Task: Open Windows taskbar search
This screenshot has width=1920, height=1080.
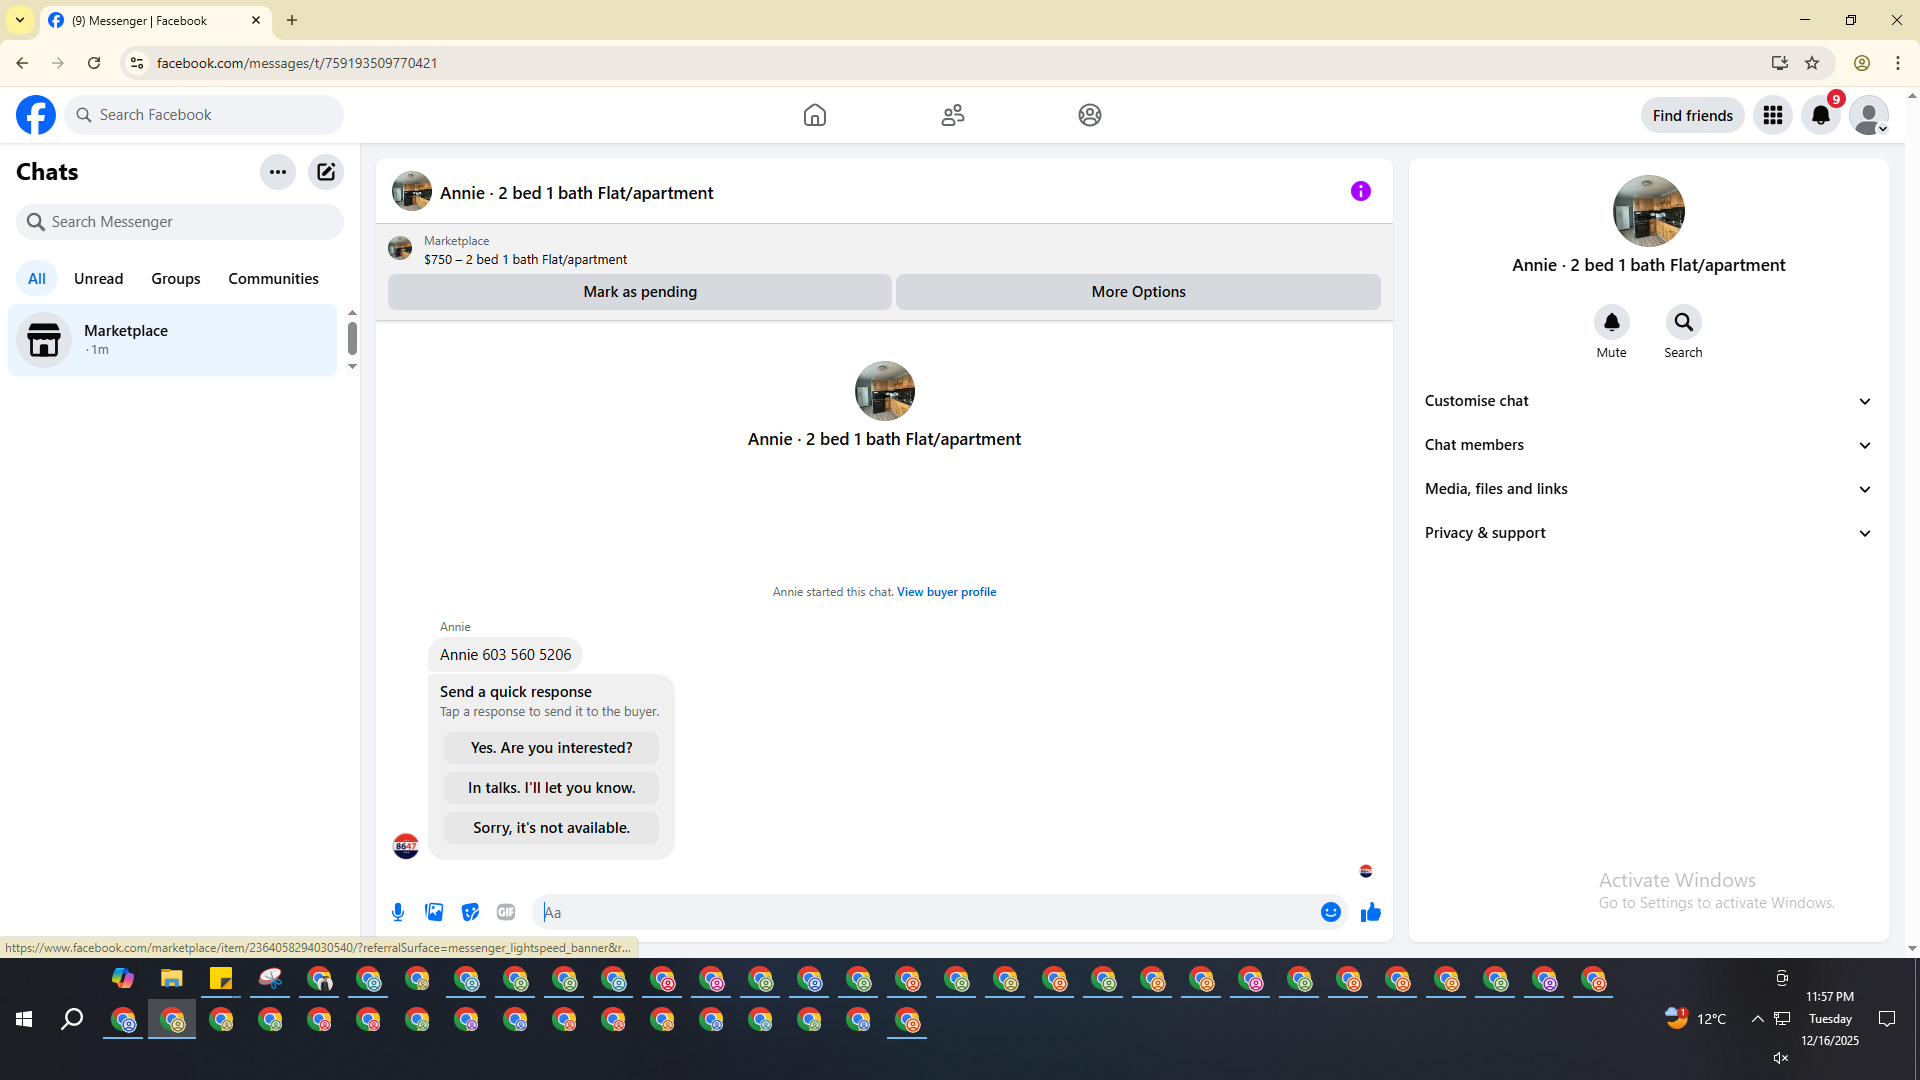Action: [x=72, y=1019]
